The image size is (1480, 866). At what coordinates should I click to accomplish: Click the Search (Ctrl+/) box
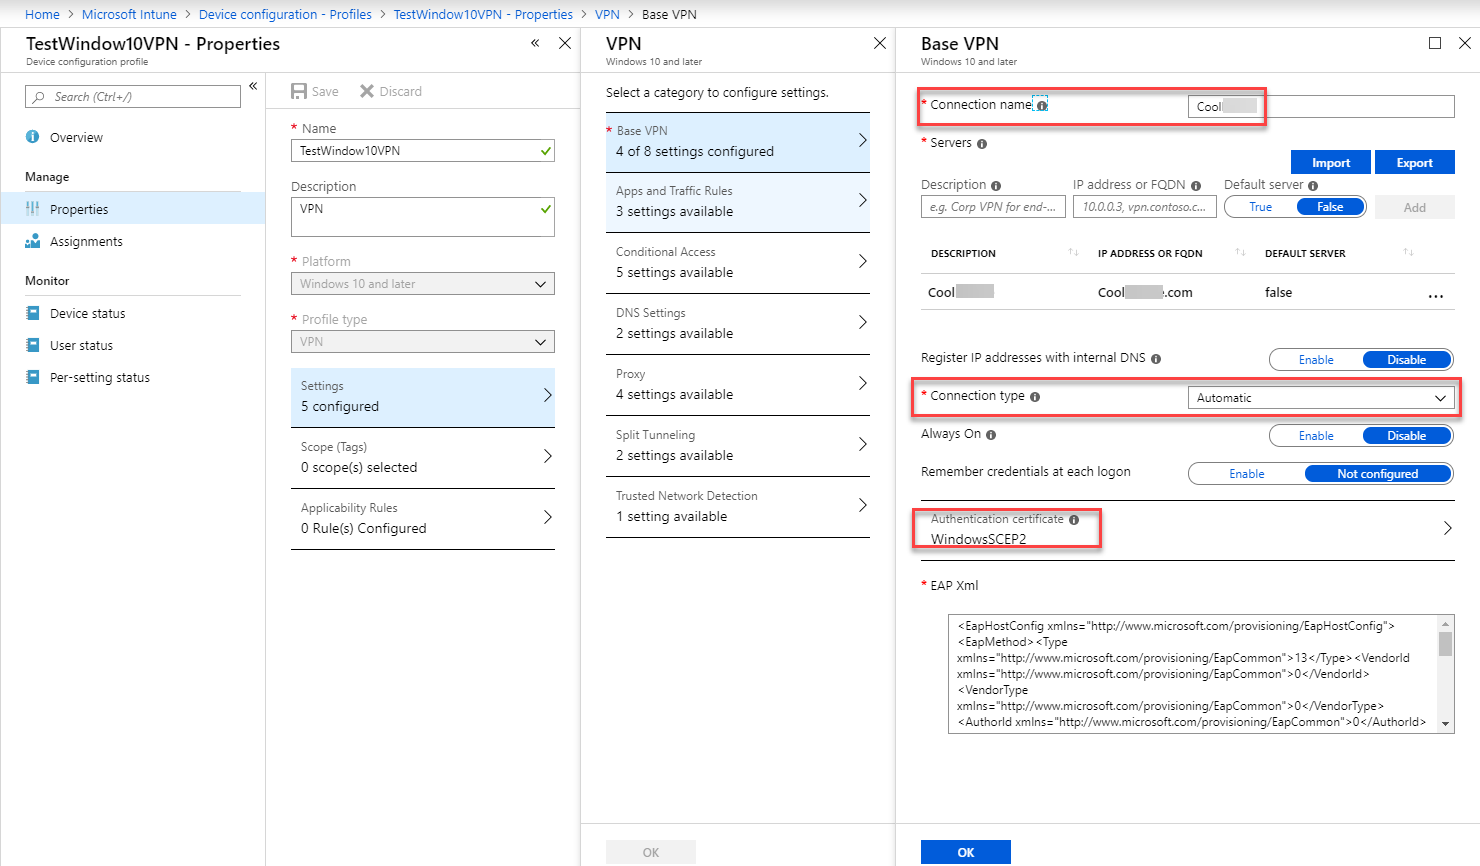click(x=133, y=97)
